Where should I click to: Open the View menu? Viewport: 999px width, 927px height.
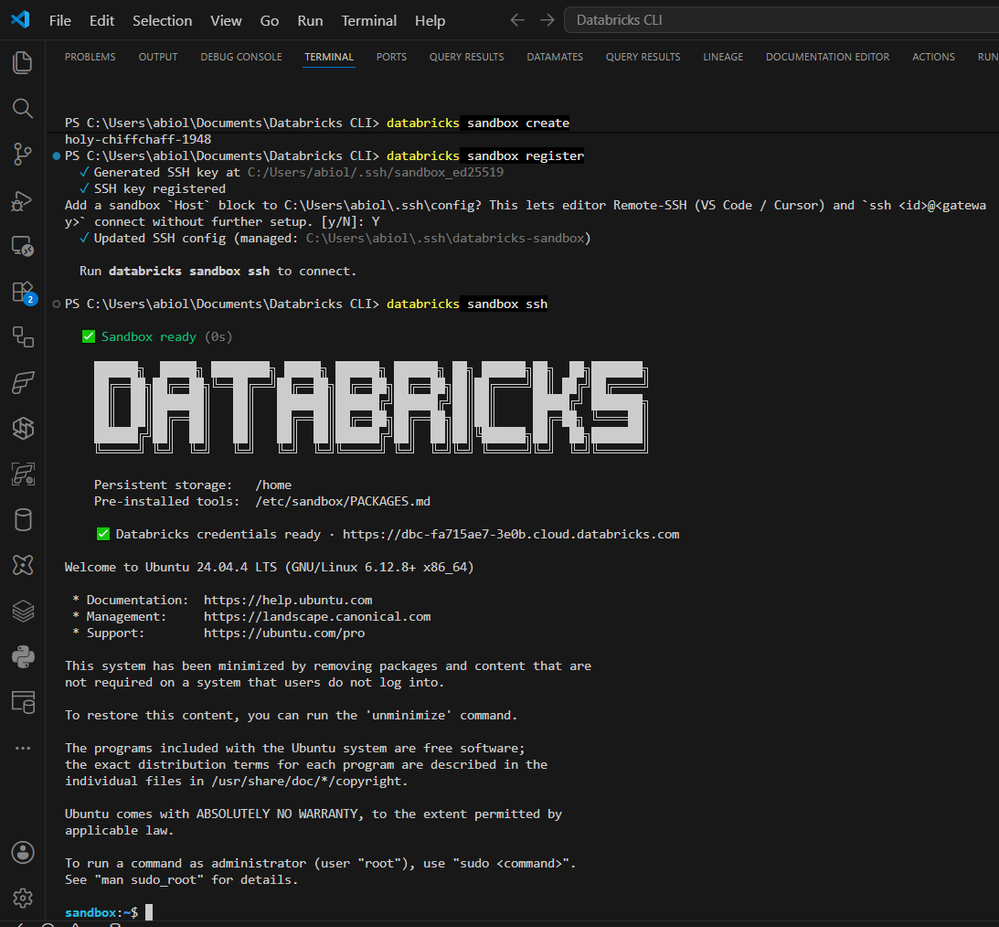click(226, 20)
